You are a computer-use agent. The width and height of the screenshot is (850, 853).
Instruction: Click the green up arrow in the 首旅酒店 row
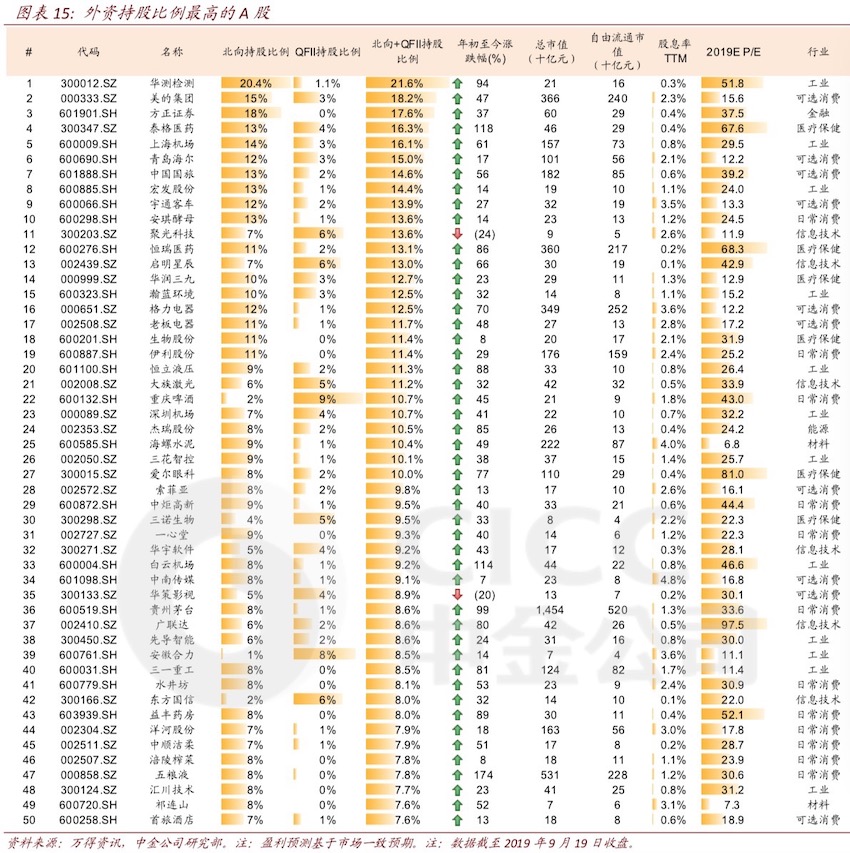coord(457,820)
